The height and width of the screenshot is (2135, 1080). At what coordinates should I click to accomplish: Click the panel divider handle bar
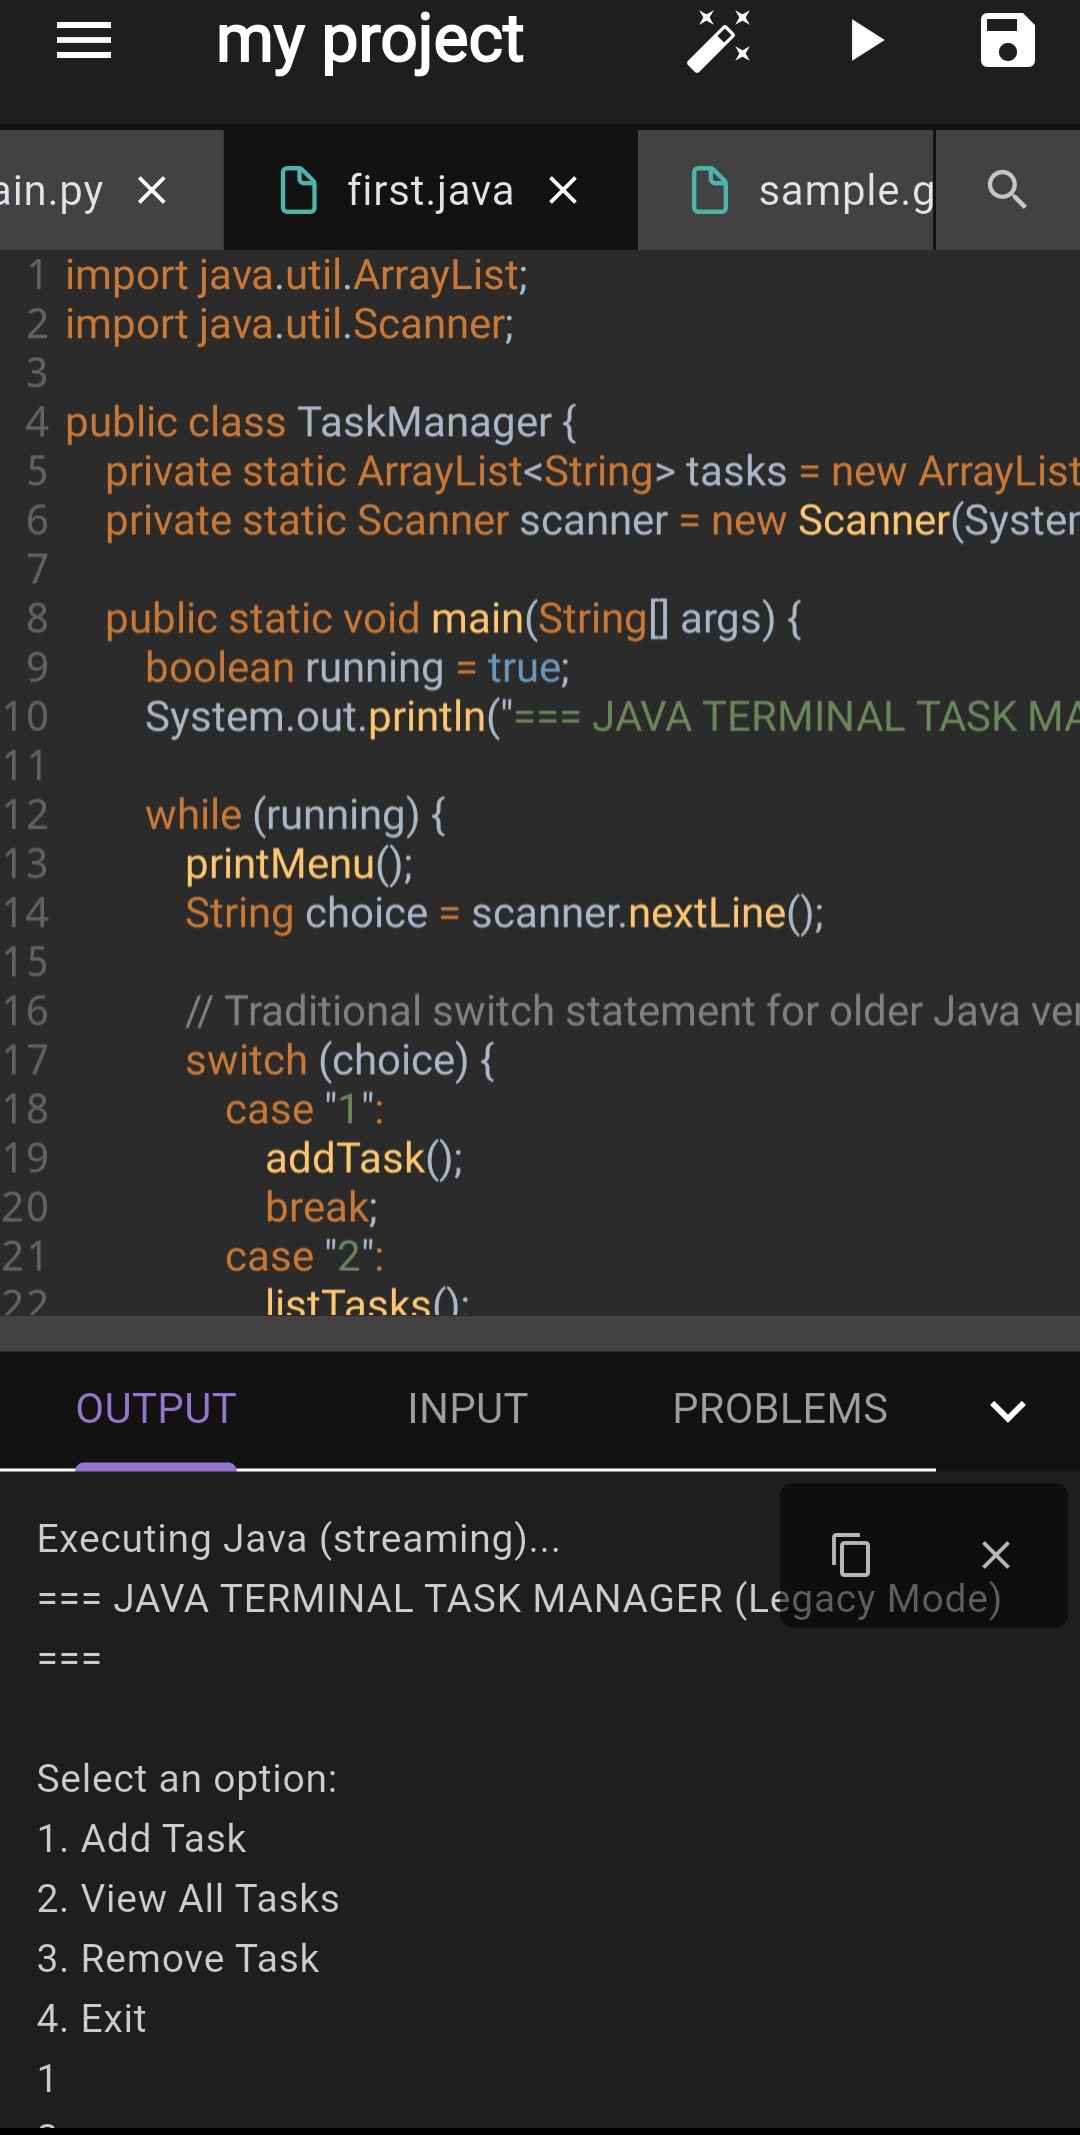coord(540,1333)
